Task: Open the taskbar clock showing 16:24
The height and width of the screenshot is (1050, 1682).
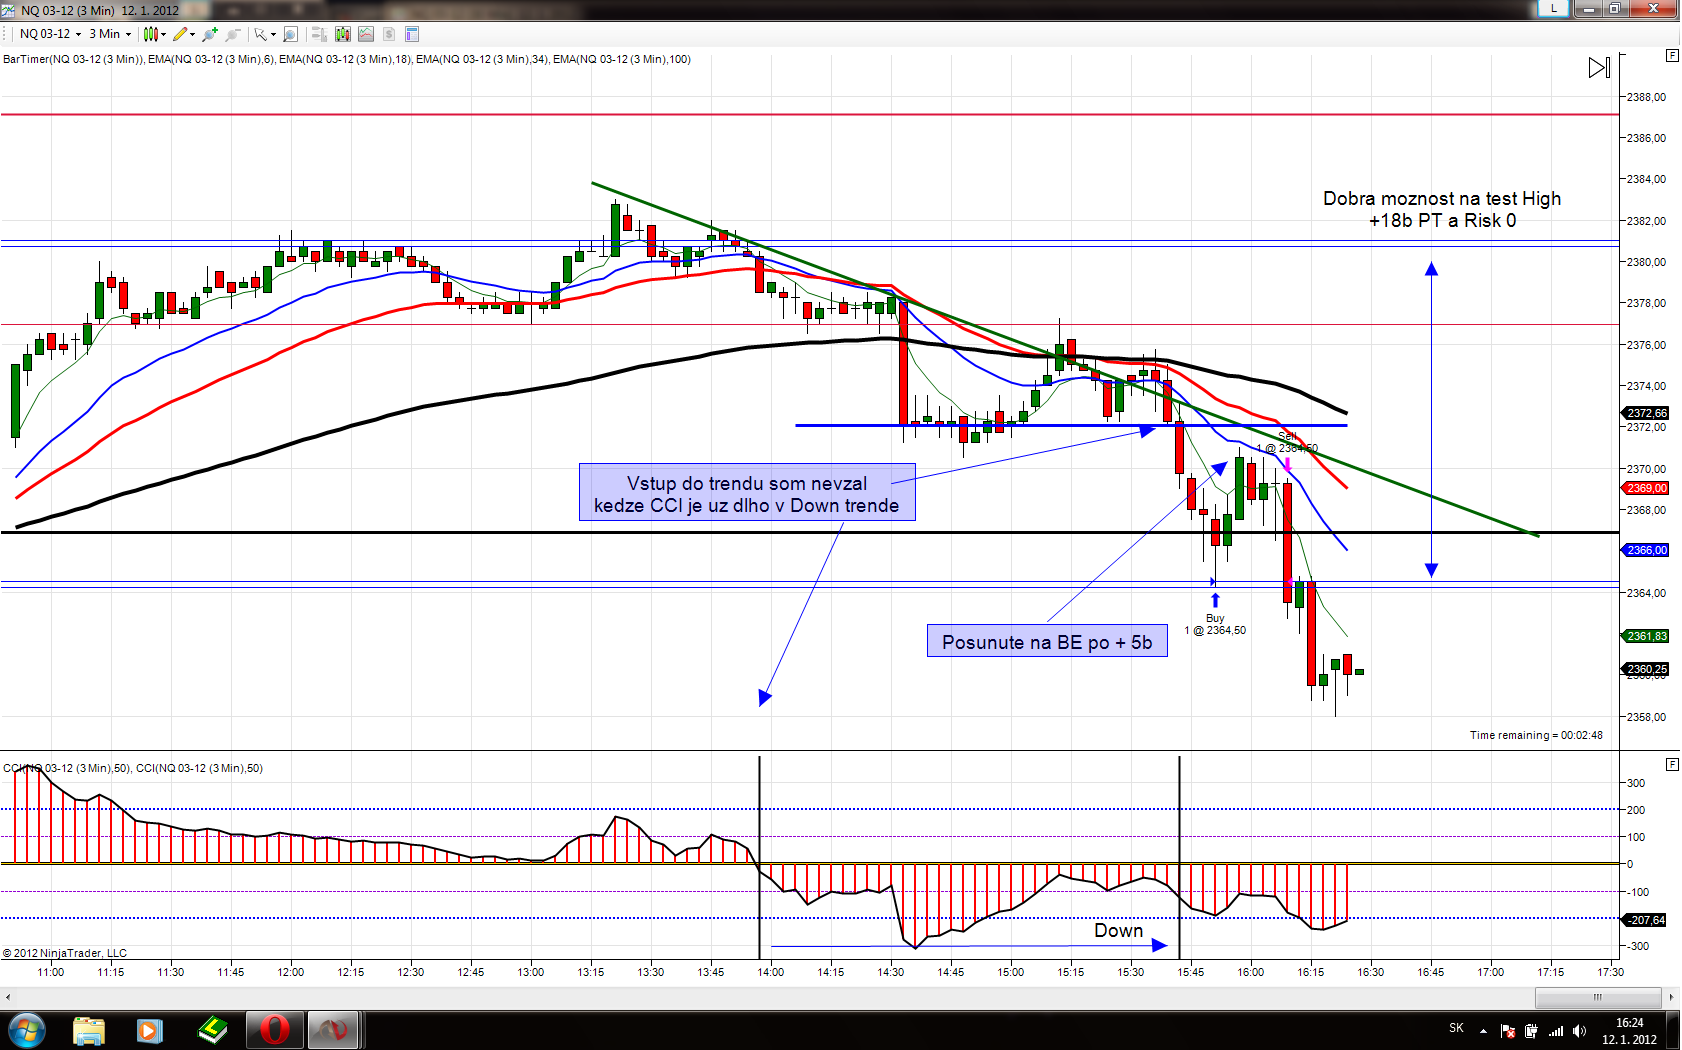Action: click(x=1629, y=1031)
